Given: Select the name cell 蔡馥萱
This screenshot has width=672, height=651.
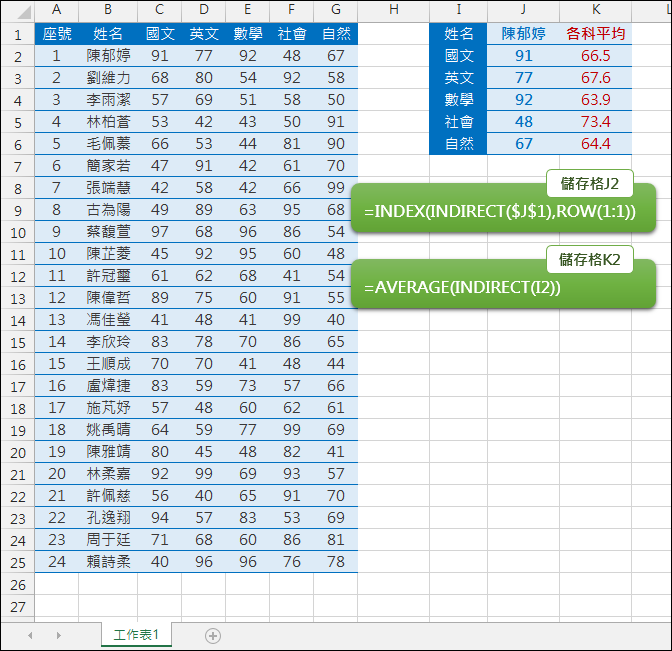Looking at the screenshot, I should coord(108,232).
